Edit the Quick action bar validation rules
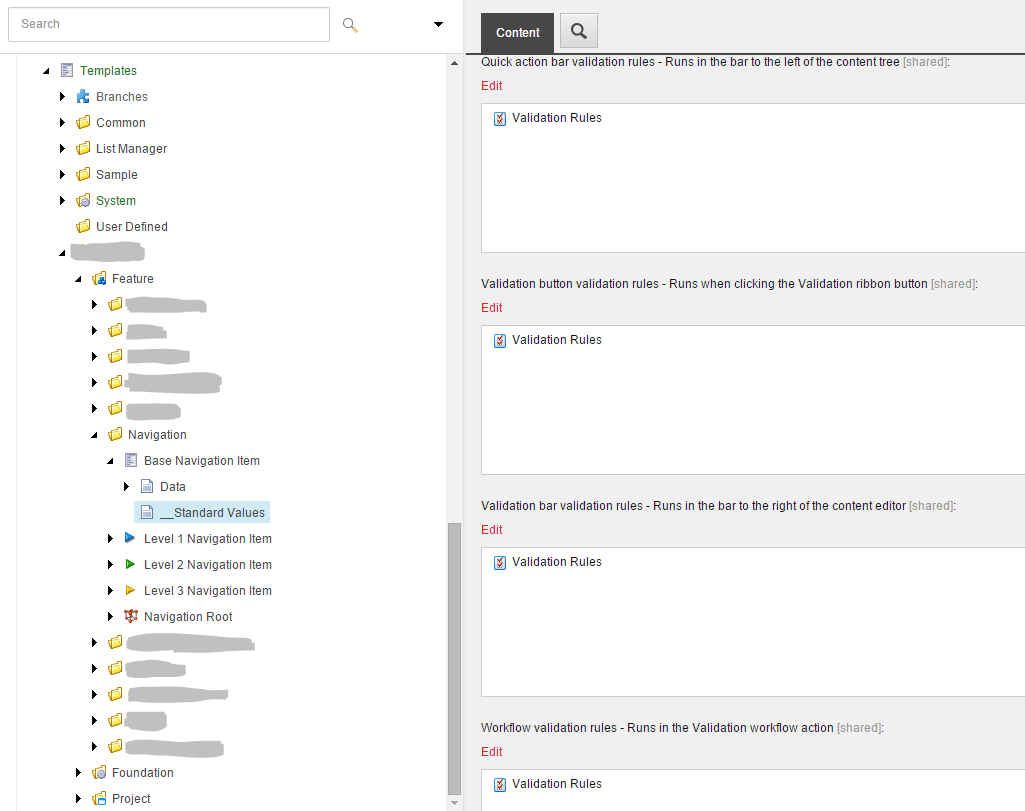1025x811 pixels. 492,86
